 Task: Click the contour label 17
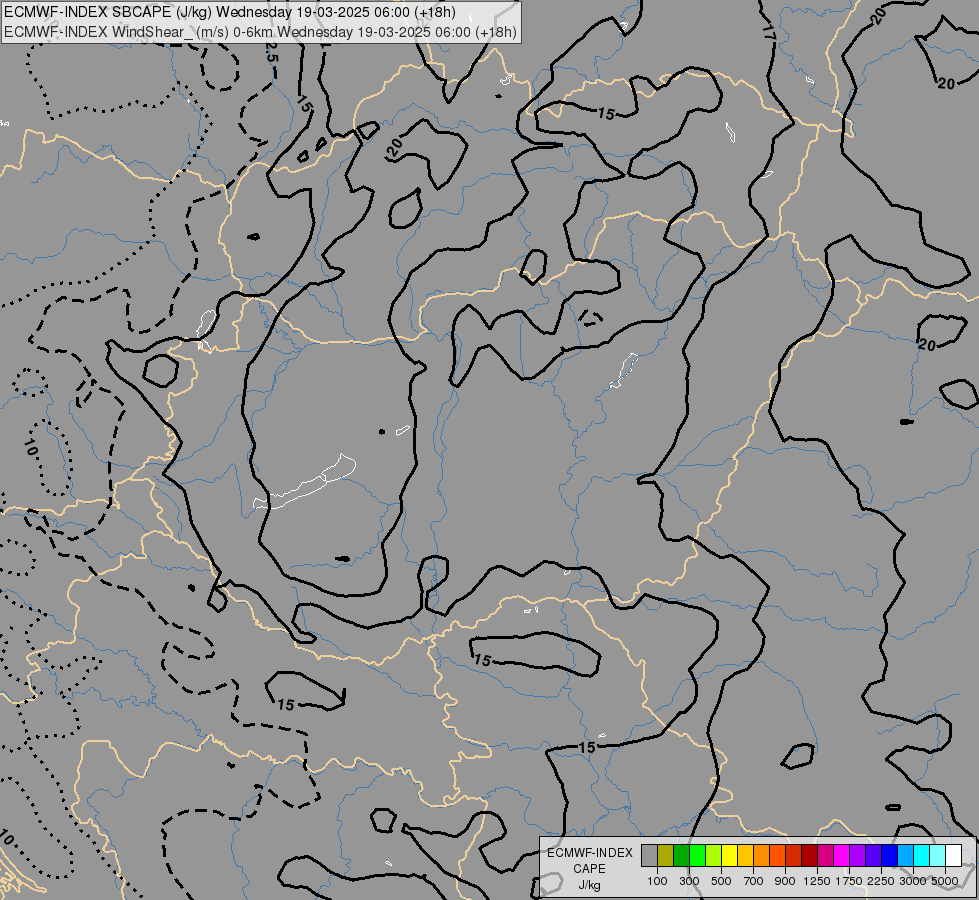(769, 33)
